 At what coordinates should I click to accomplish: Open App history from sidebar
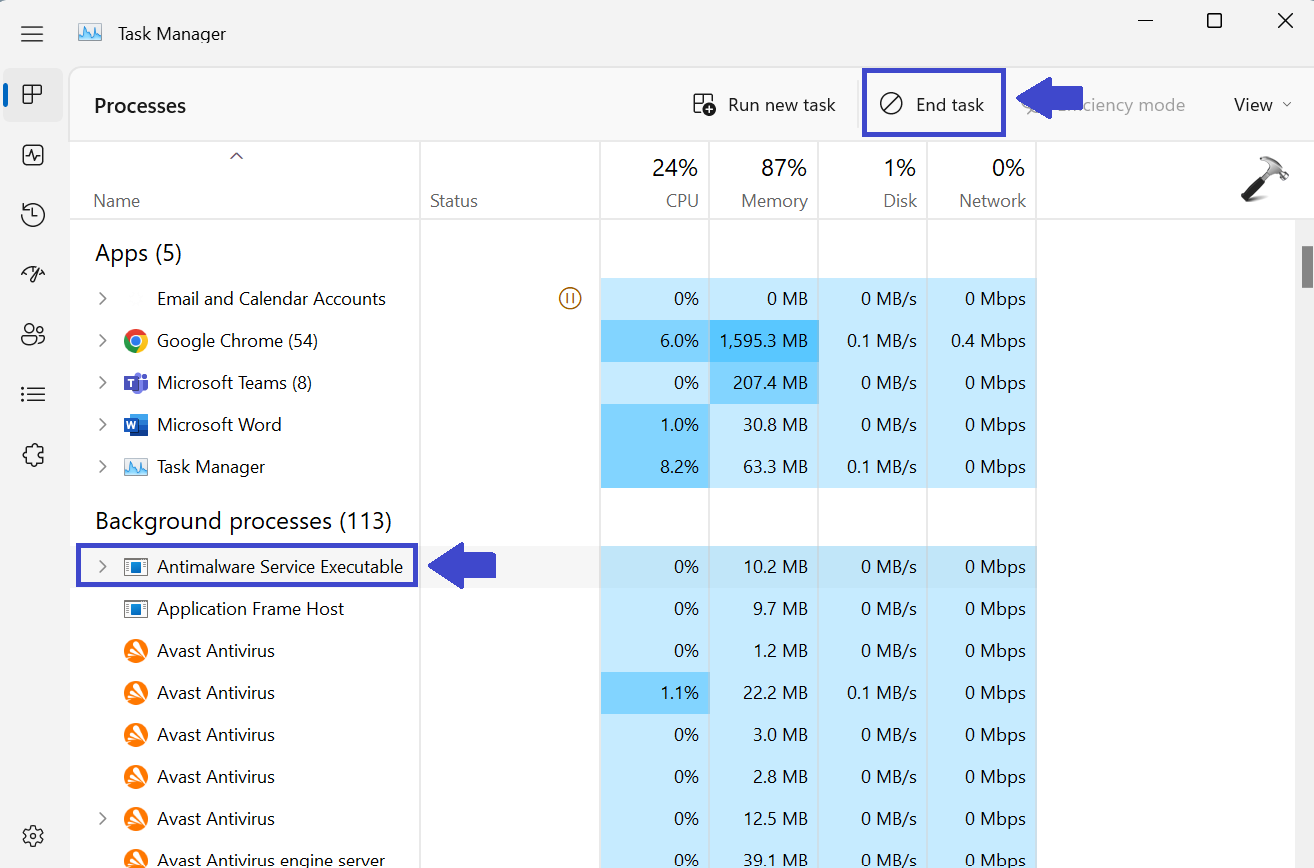coord(33,214)
